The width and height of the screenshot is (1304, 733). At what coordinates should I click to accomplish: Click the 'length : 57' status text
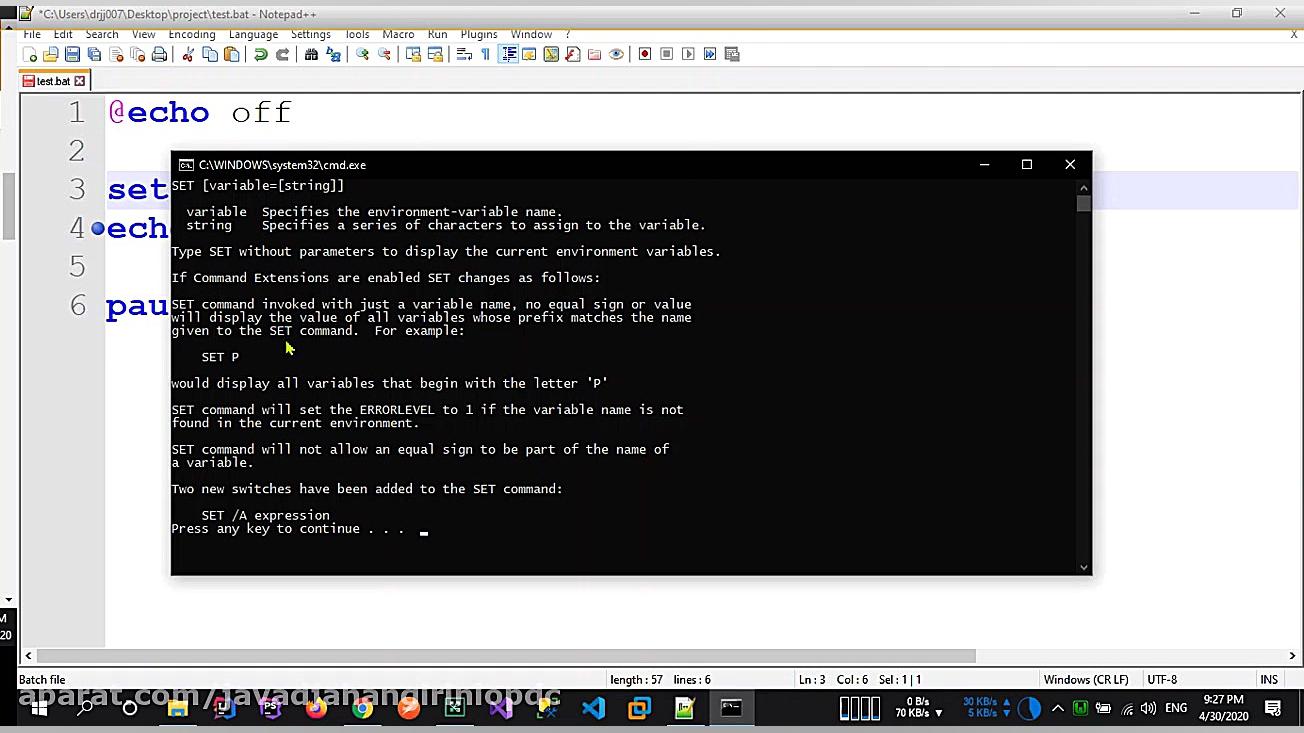point(636,680)
